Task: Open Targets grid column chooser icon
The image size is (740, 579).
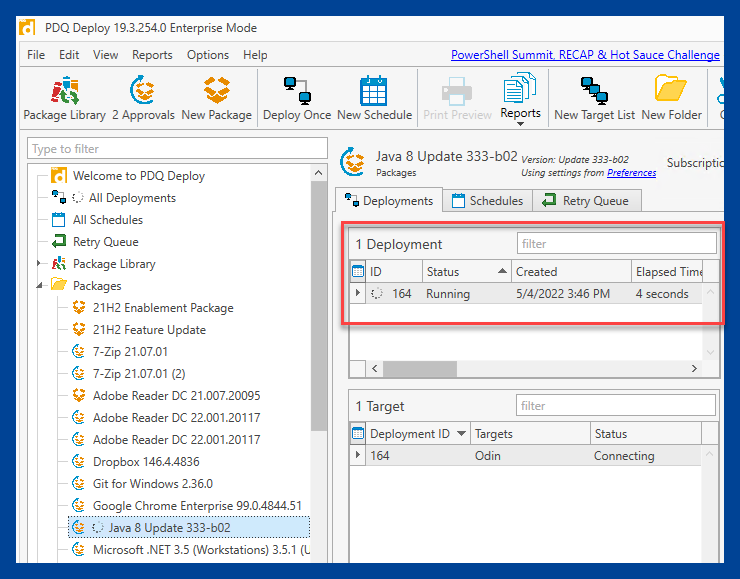Action: point(358,433)
